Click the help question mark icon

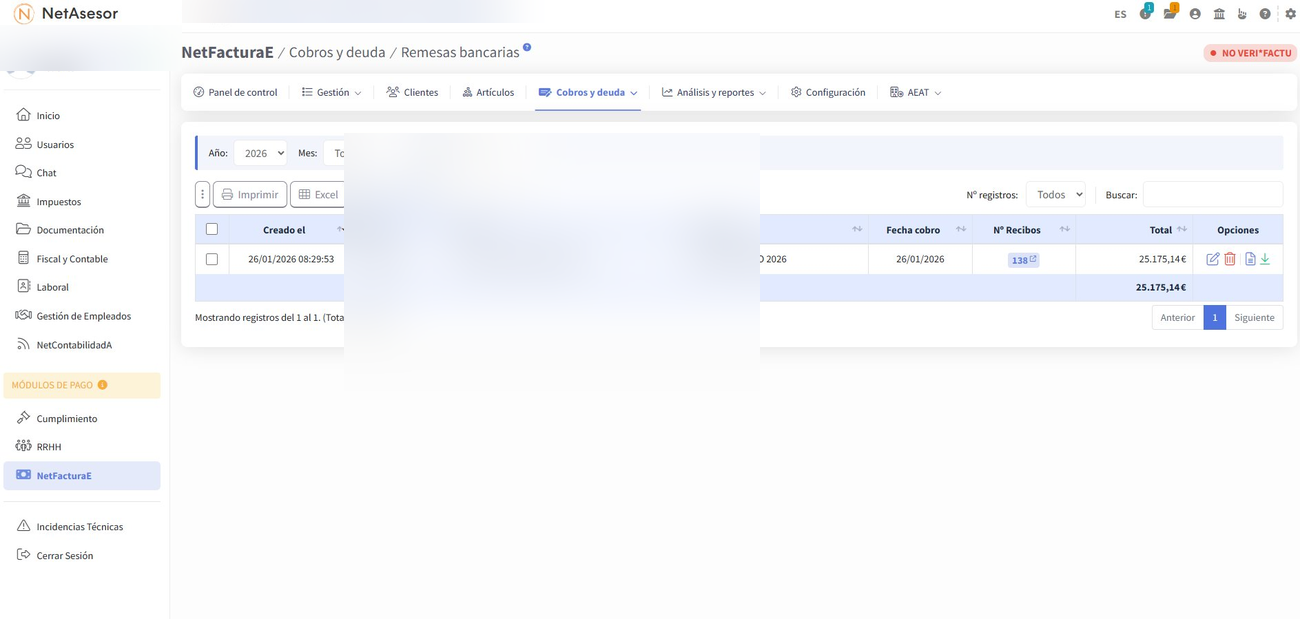tap(1265, 14)
